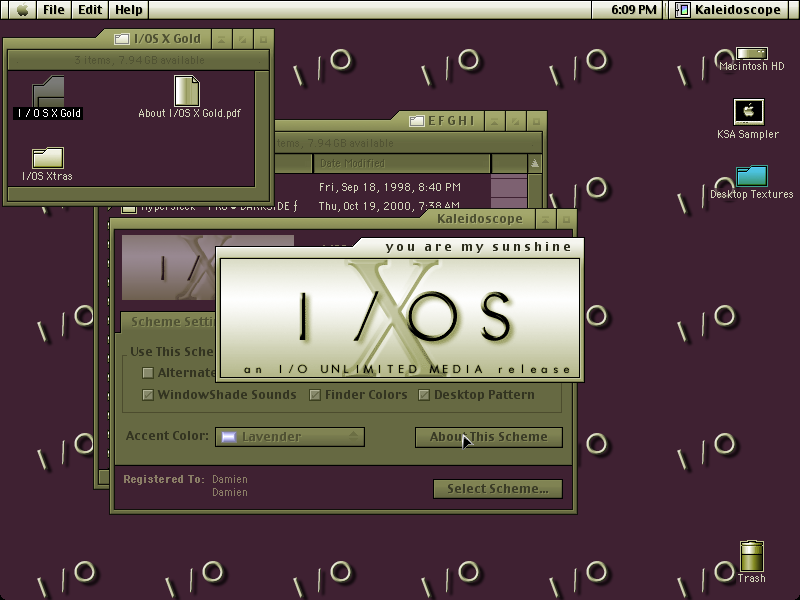This screenshot has height=600, width=800.
Task: Open the File menu
Action: click(54, 10)
